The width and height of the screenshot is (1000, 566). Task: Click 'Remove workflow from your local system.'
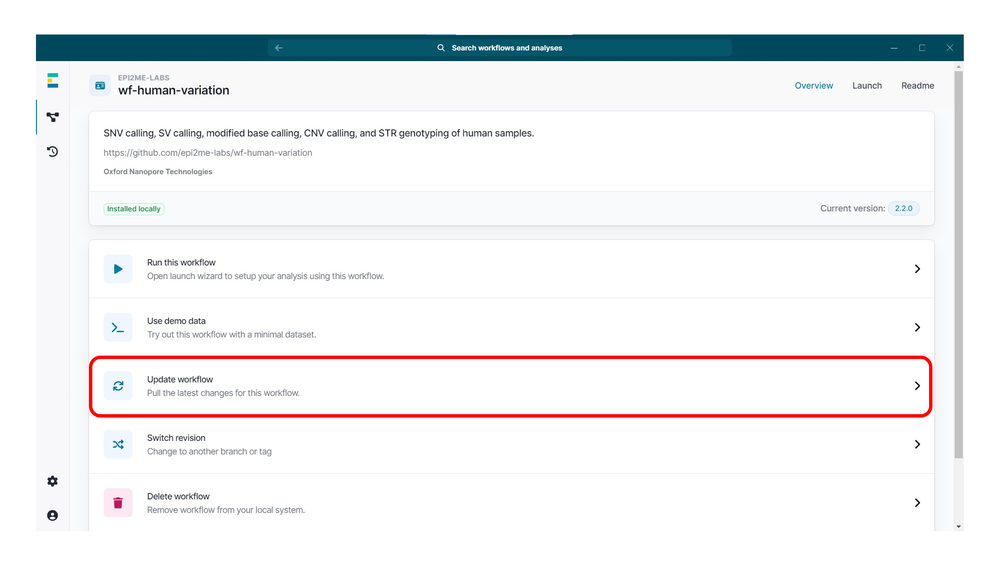tap(226, 510)
